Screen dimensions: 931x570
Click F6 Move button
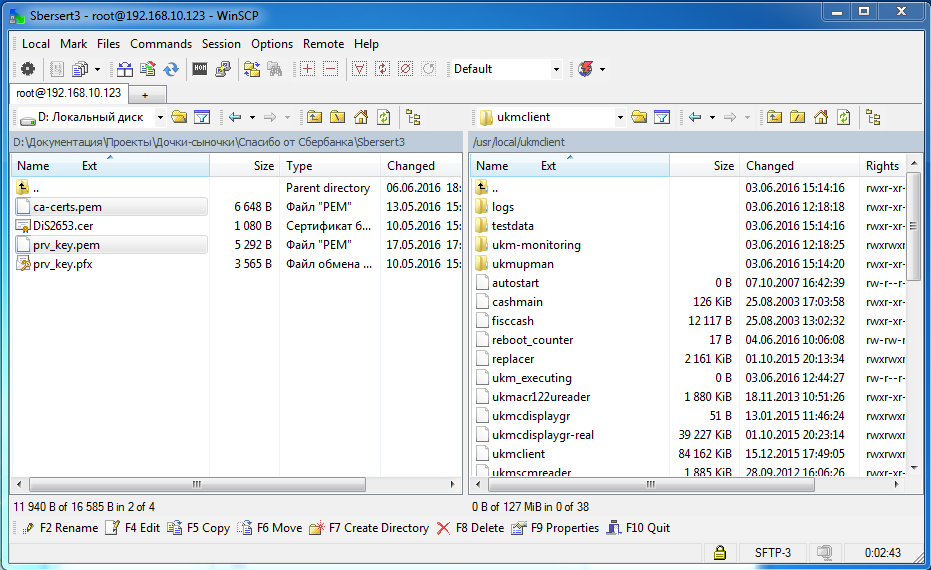pos(270,528)
